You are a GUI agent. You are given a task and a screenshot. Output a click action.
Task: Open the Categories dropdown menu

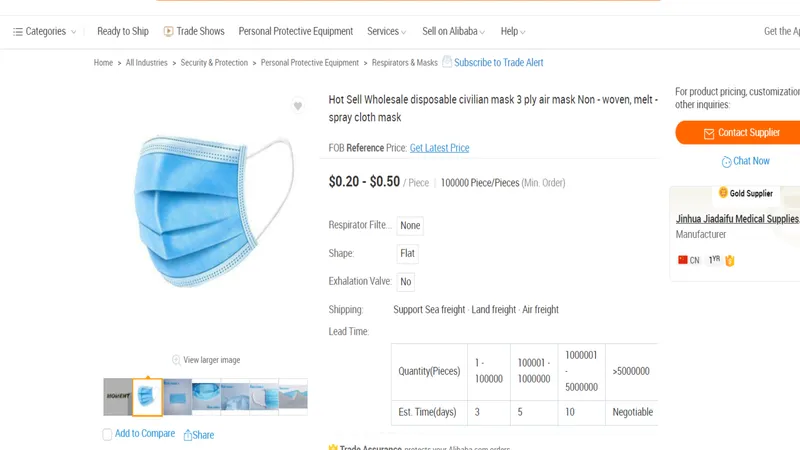click(45, 31)
